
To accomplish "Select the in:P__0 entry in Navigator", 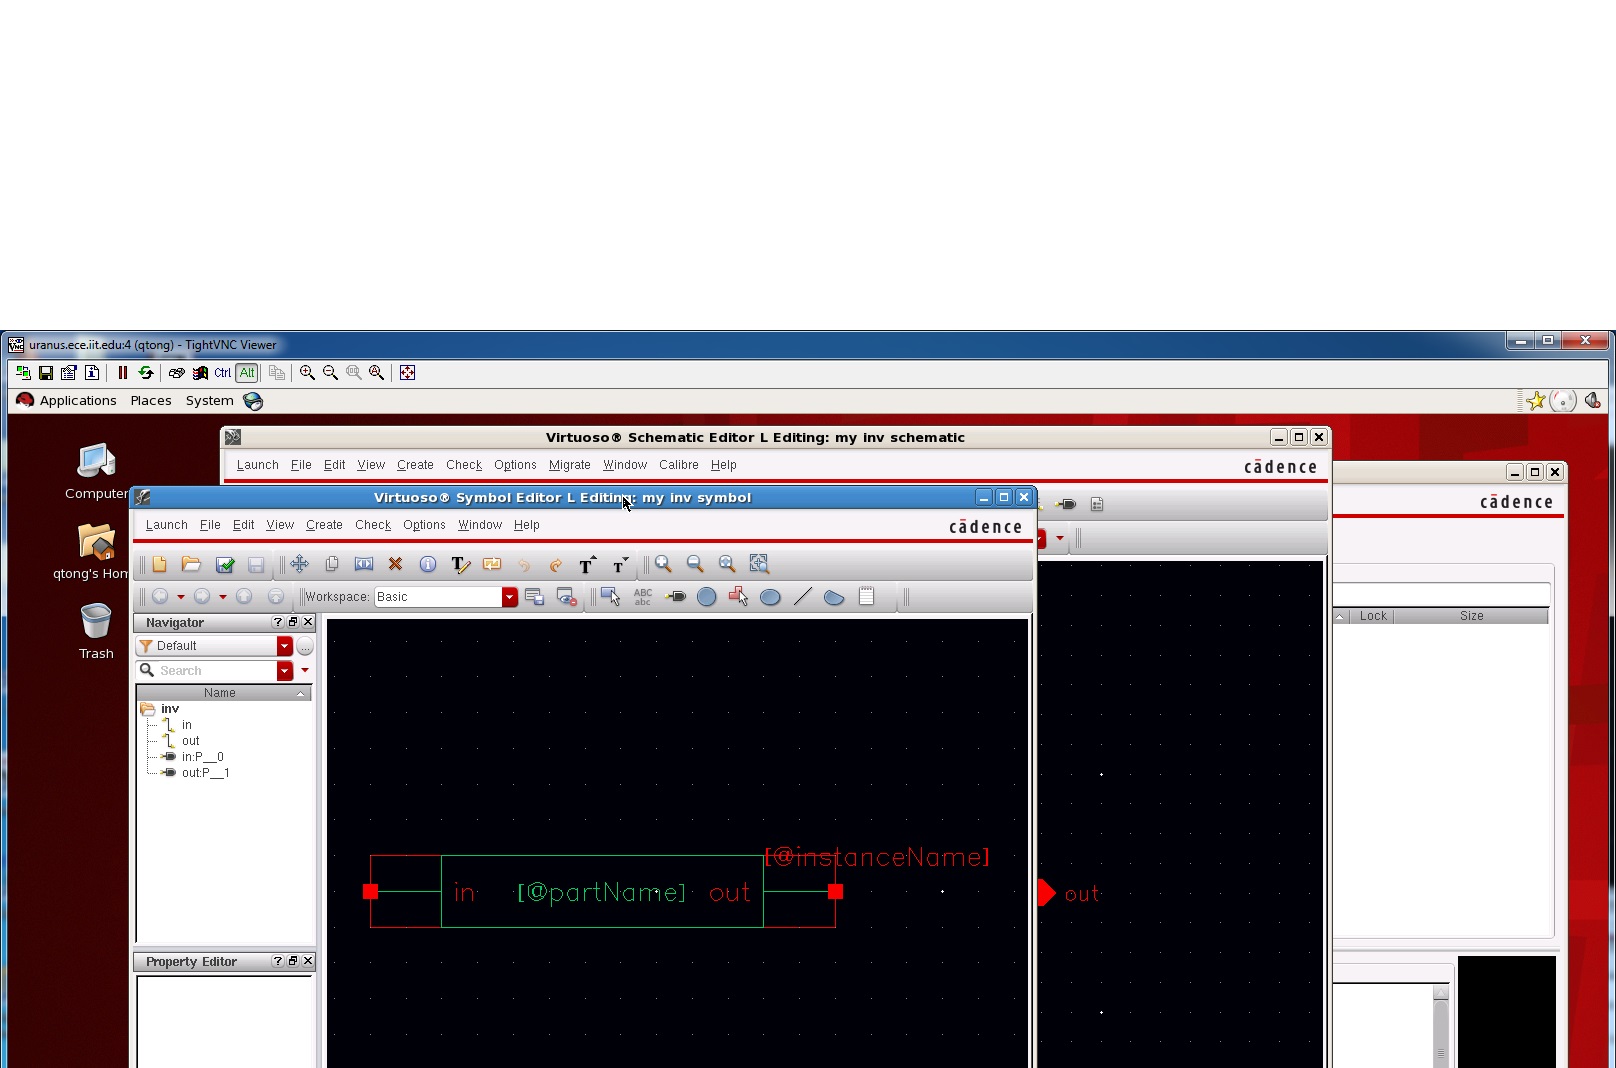I will tap(203, 757).
